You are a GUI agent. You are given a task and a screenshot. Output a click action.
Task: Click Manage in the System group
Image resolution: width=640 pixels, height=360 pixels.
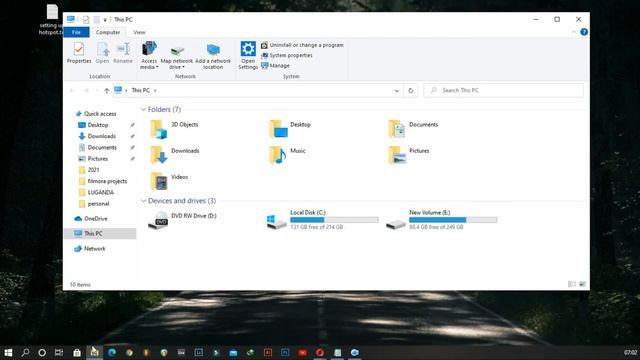pyautogui.click(x=276, y=65)
